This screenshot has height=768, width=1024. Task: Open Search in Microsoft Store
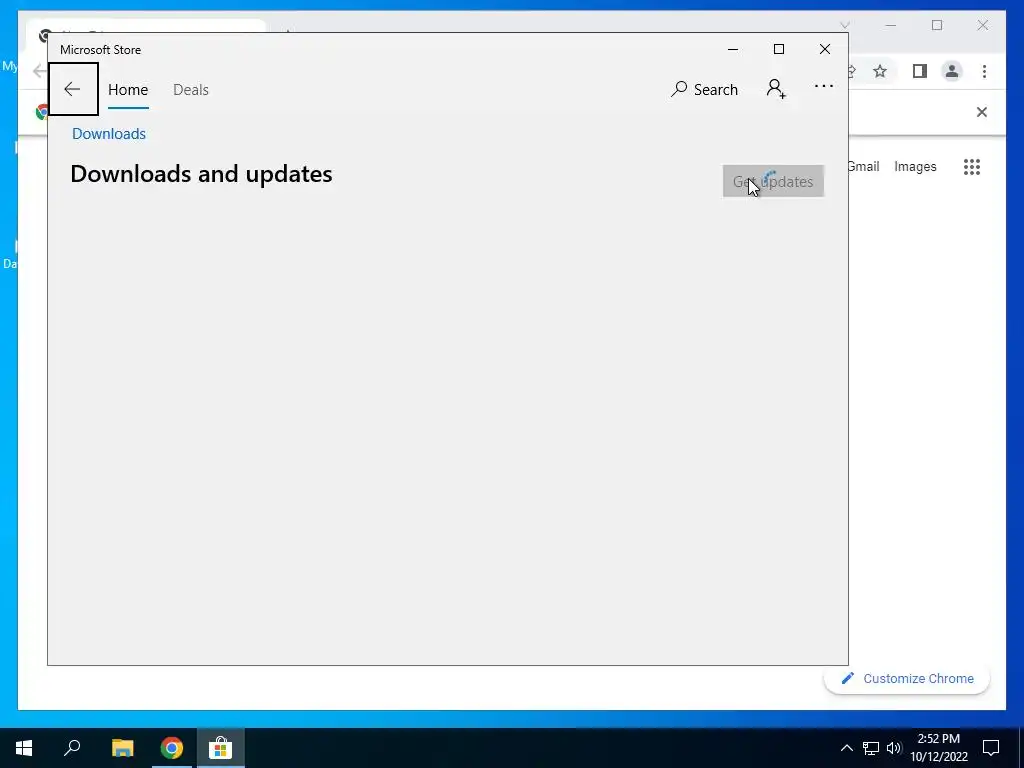704,89
